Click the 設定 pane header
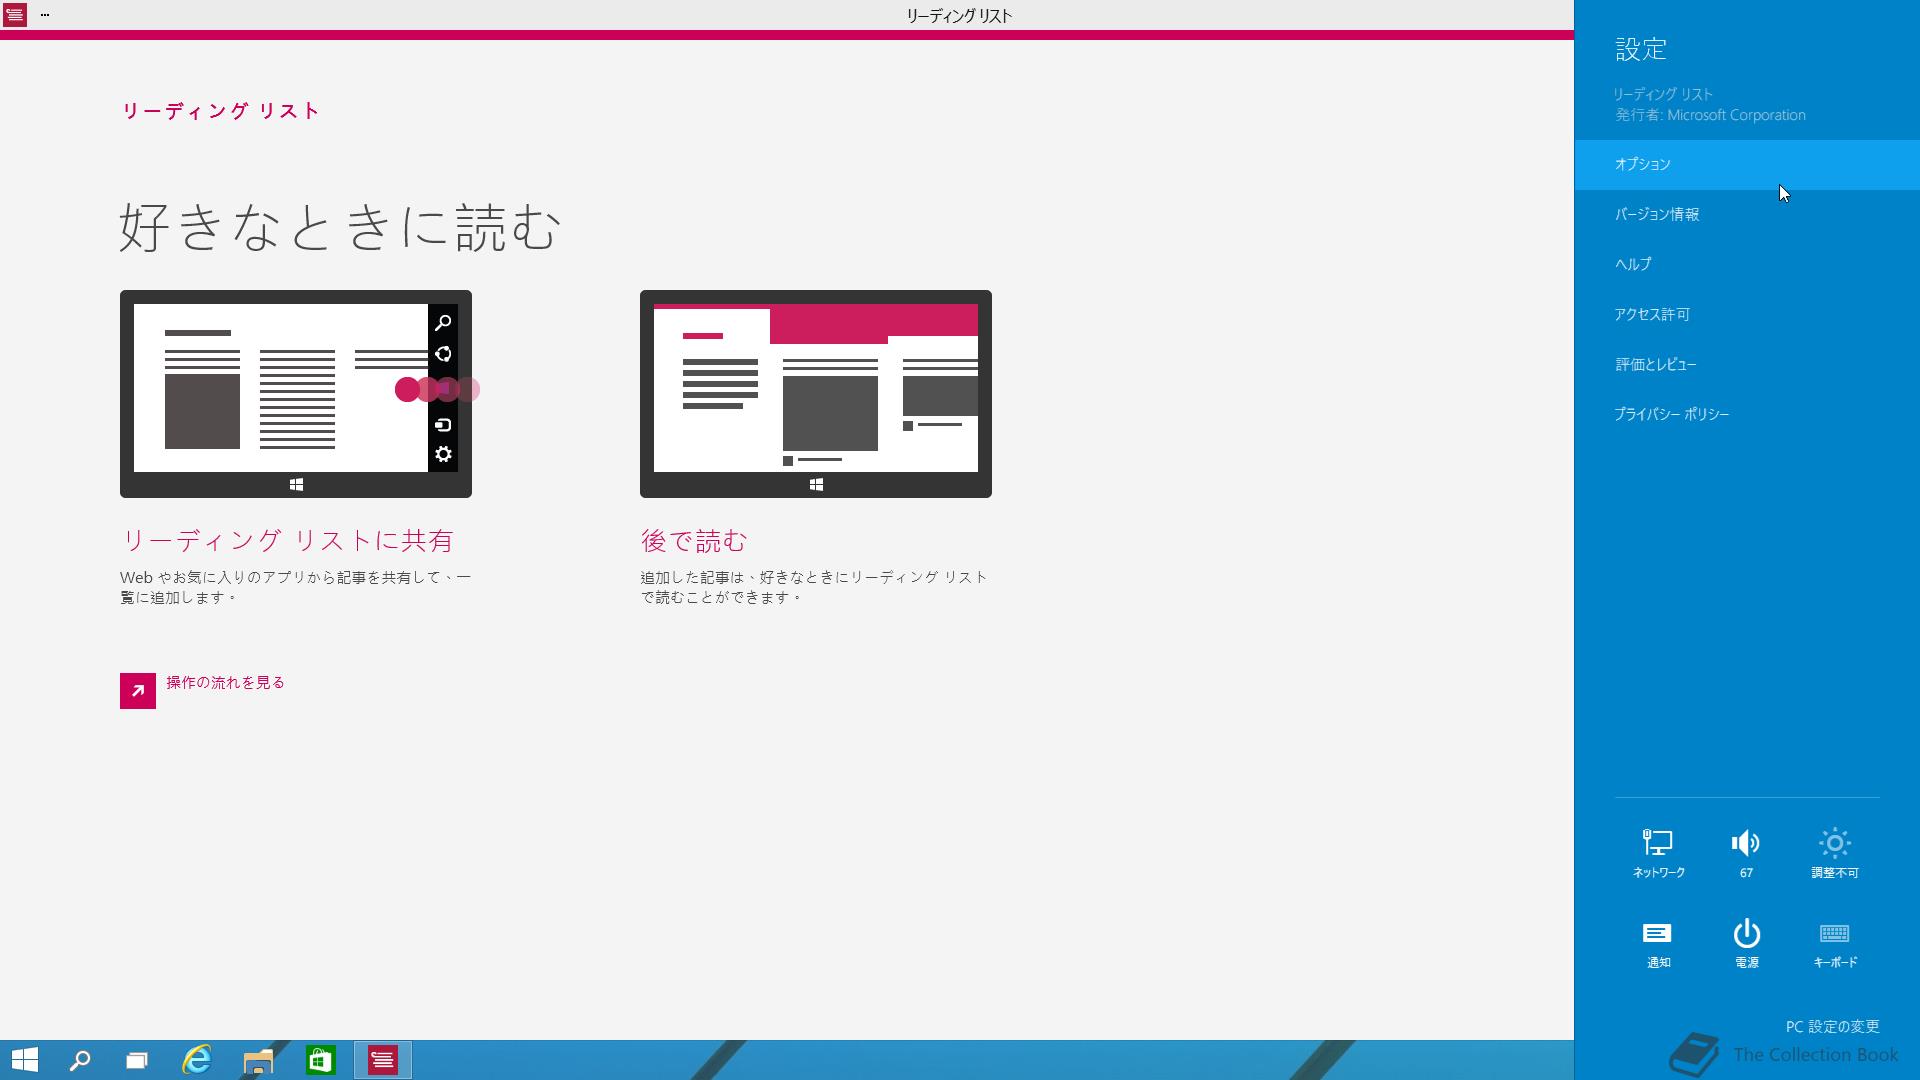 pos(1641,49)
